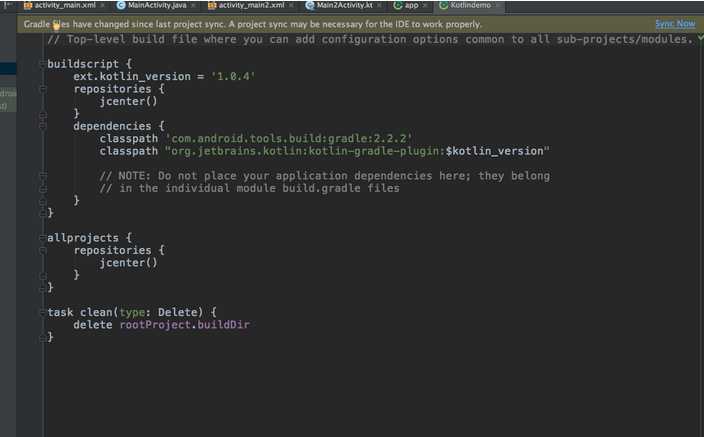Click $kotlin_version in the classpath line
The height and width of the screenshot is (437, 704).
494,151
